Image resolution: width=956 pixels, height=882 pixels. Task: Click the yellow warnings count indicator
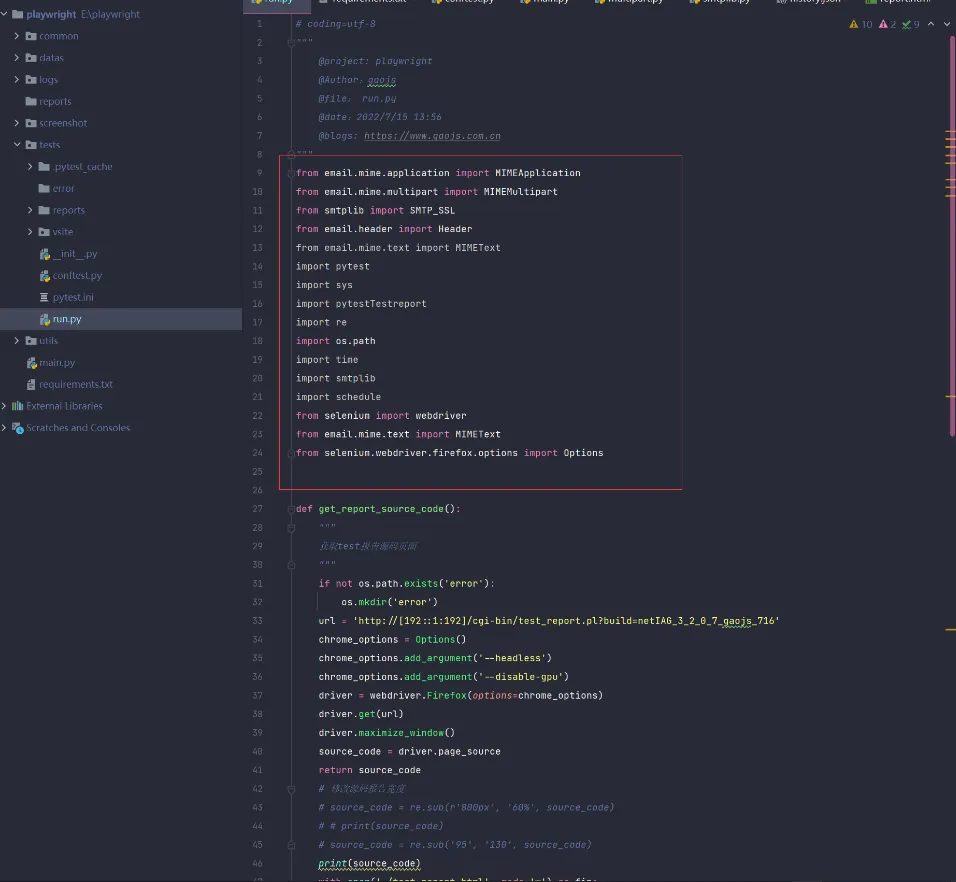click(860, 24)
